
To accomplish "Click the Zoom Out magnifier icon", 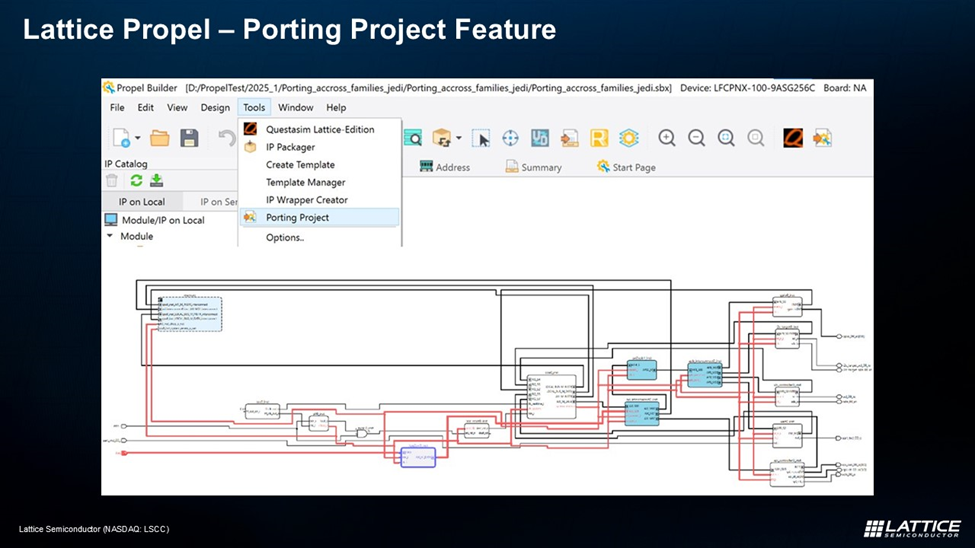I will coord(697,137).
